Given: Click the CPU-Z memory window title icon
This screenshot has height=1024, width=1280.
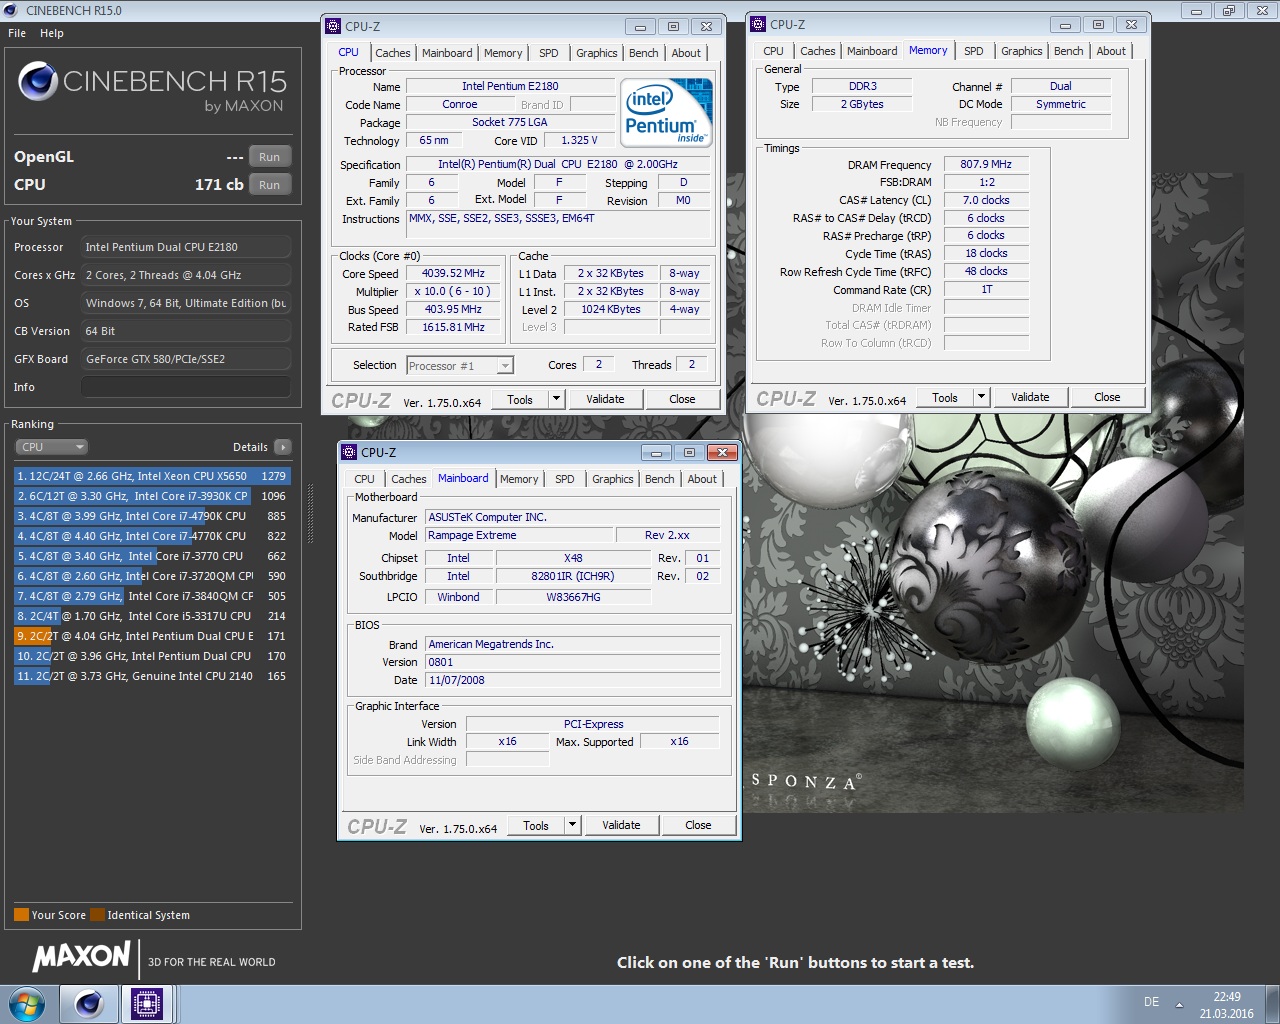Looking at the screenshot, I should 758,24.
